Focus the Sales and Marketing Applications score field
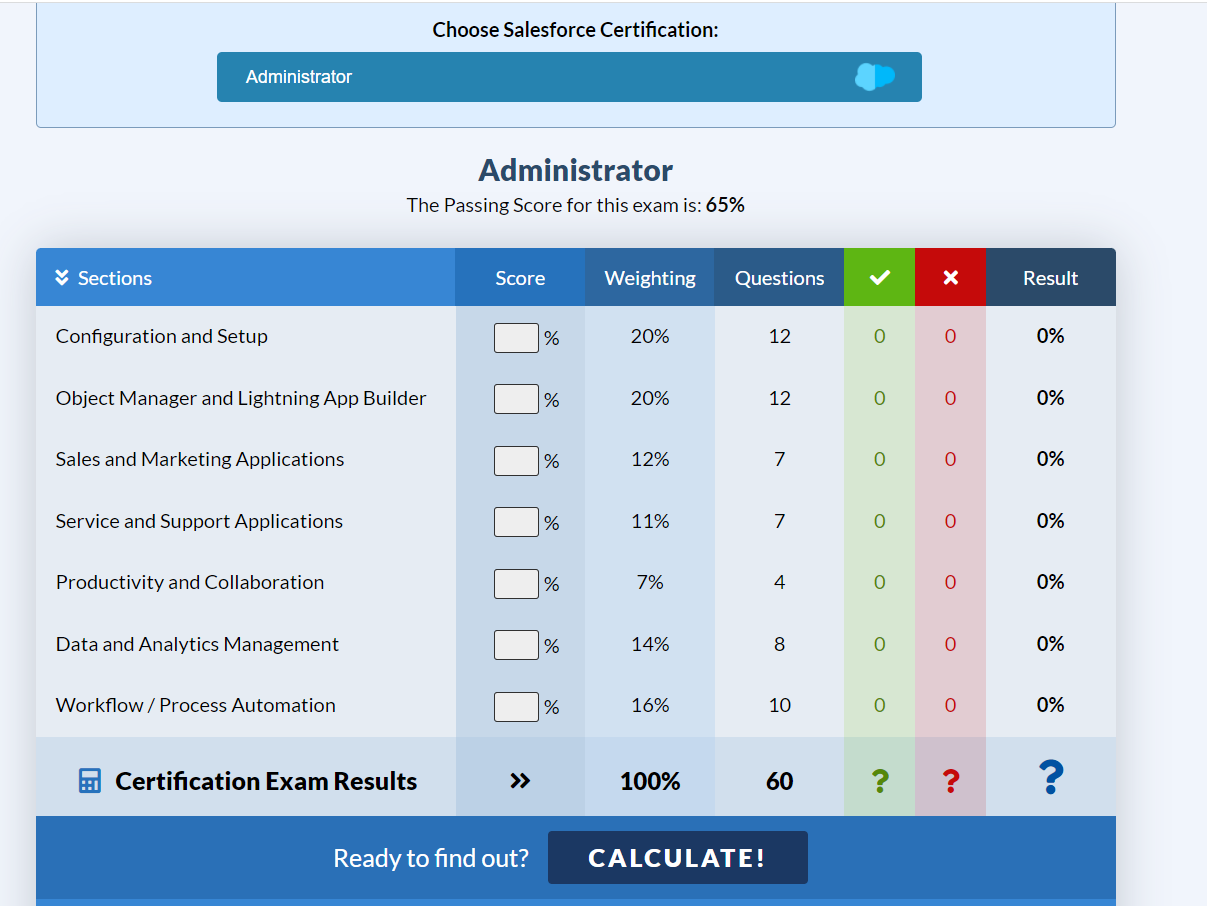The image size is (1207, 906). coord(516,461)
